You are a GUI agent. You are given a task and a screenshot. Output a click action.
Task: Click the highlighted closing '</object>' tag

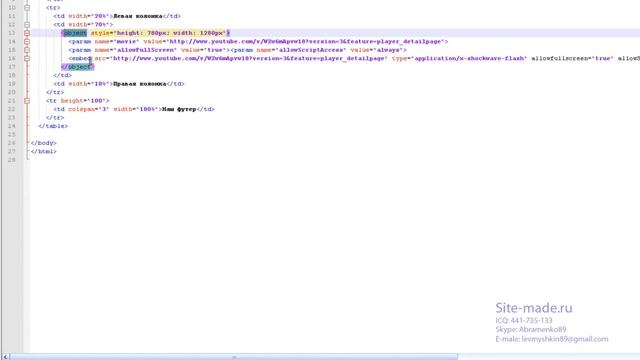click(x=78, y=67)
